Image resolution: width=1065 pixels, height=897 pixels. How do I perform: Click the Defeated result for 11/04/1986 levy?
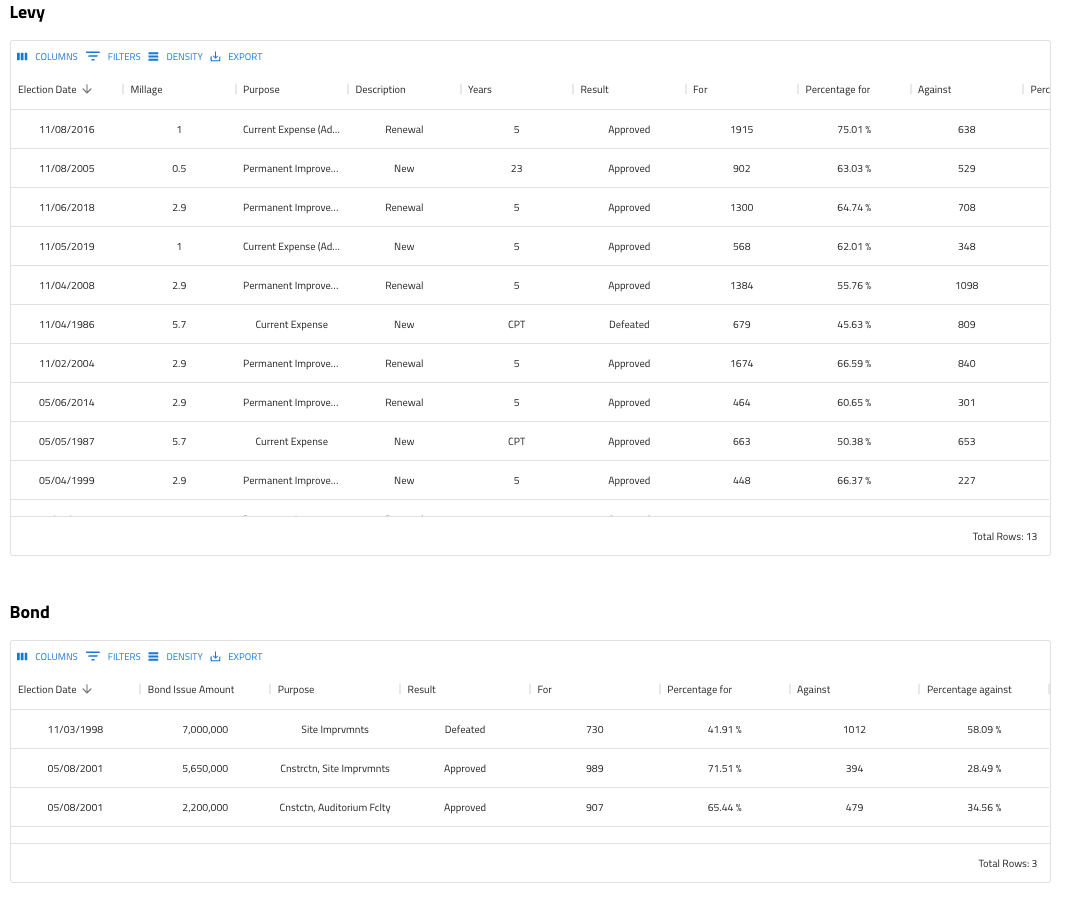click(x=629, y=325)
